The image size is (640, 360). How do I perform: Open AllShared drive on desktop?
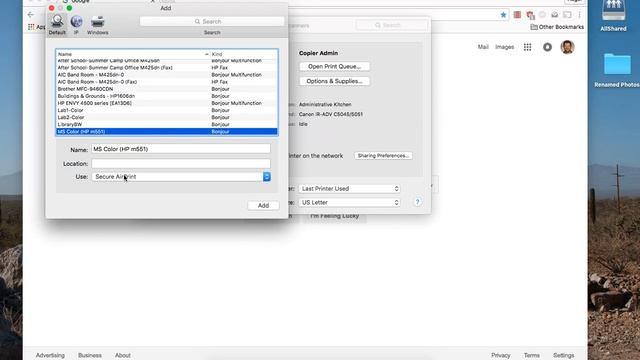click(x=613, y=16)
